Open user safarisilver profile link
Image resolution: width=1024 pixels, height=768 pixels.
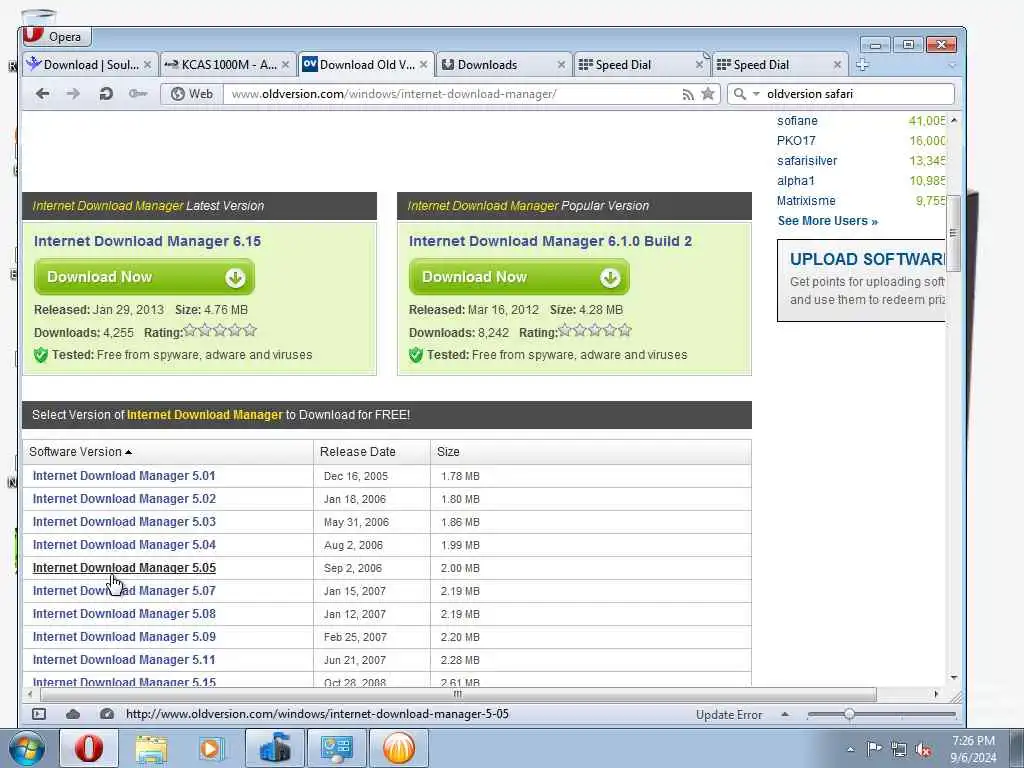[807, 161]
